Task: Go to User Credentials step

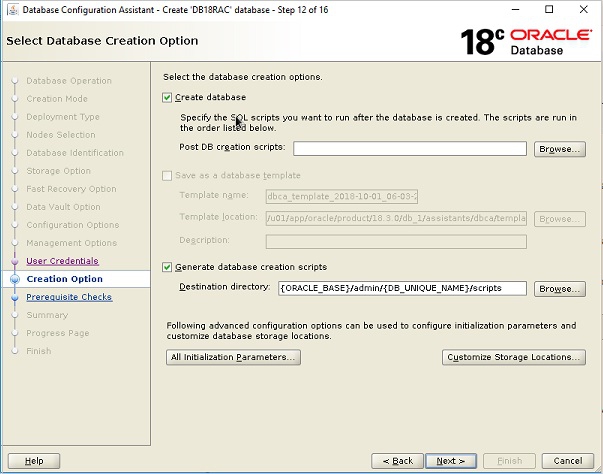Action: (x=62, y=261)
